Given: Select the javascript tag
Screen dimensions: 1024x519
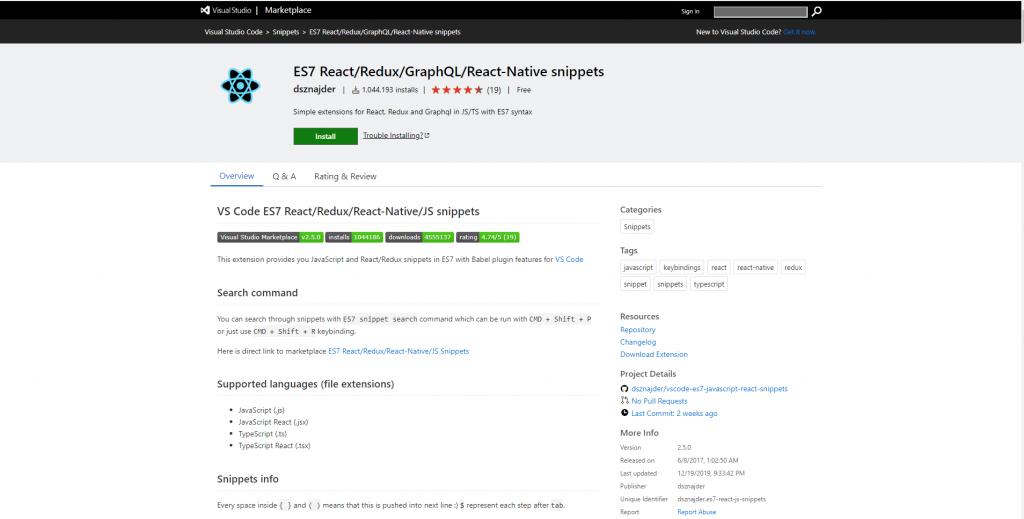Looking at the screenshot, I should (x=638, y=268).
